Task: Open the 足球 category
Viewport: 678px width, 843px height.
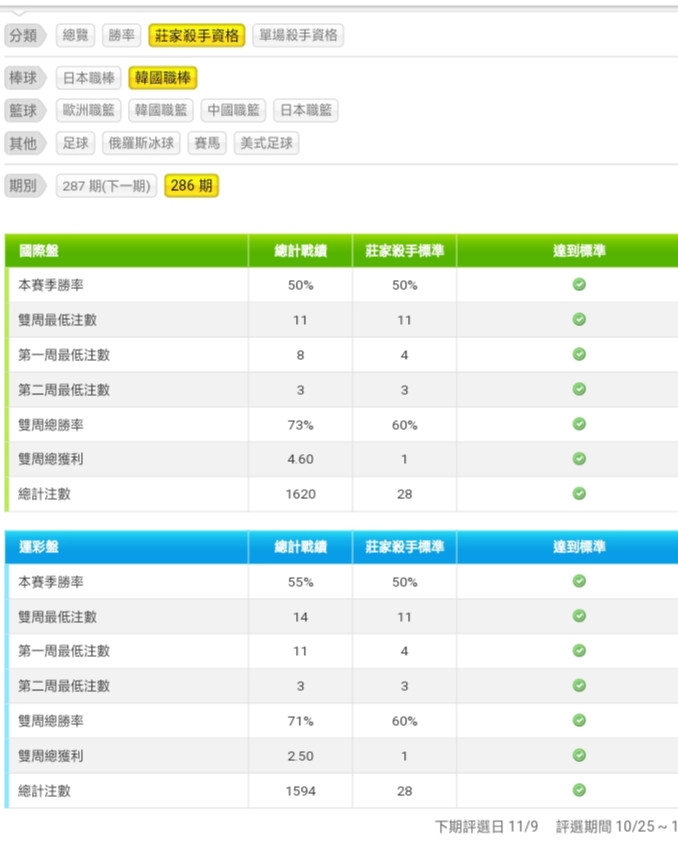Action: (76, 143)
